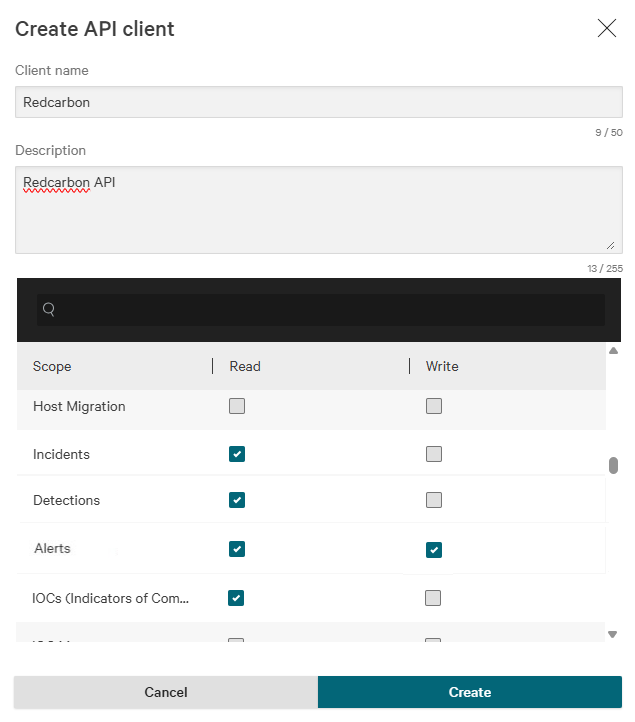Click the Client name input field
Screen dimensions: 635x722
coord(318,102)
